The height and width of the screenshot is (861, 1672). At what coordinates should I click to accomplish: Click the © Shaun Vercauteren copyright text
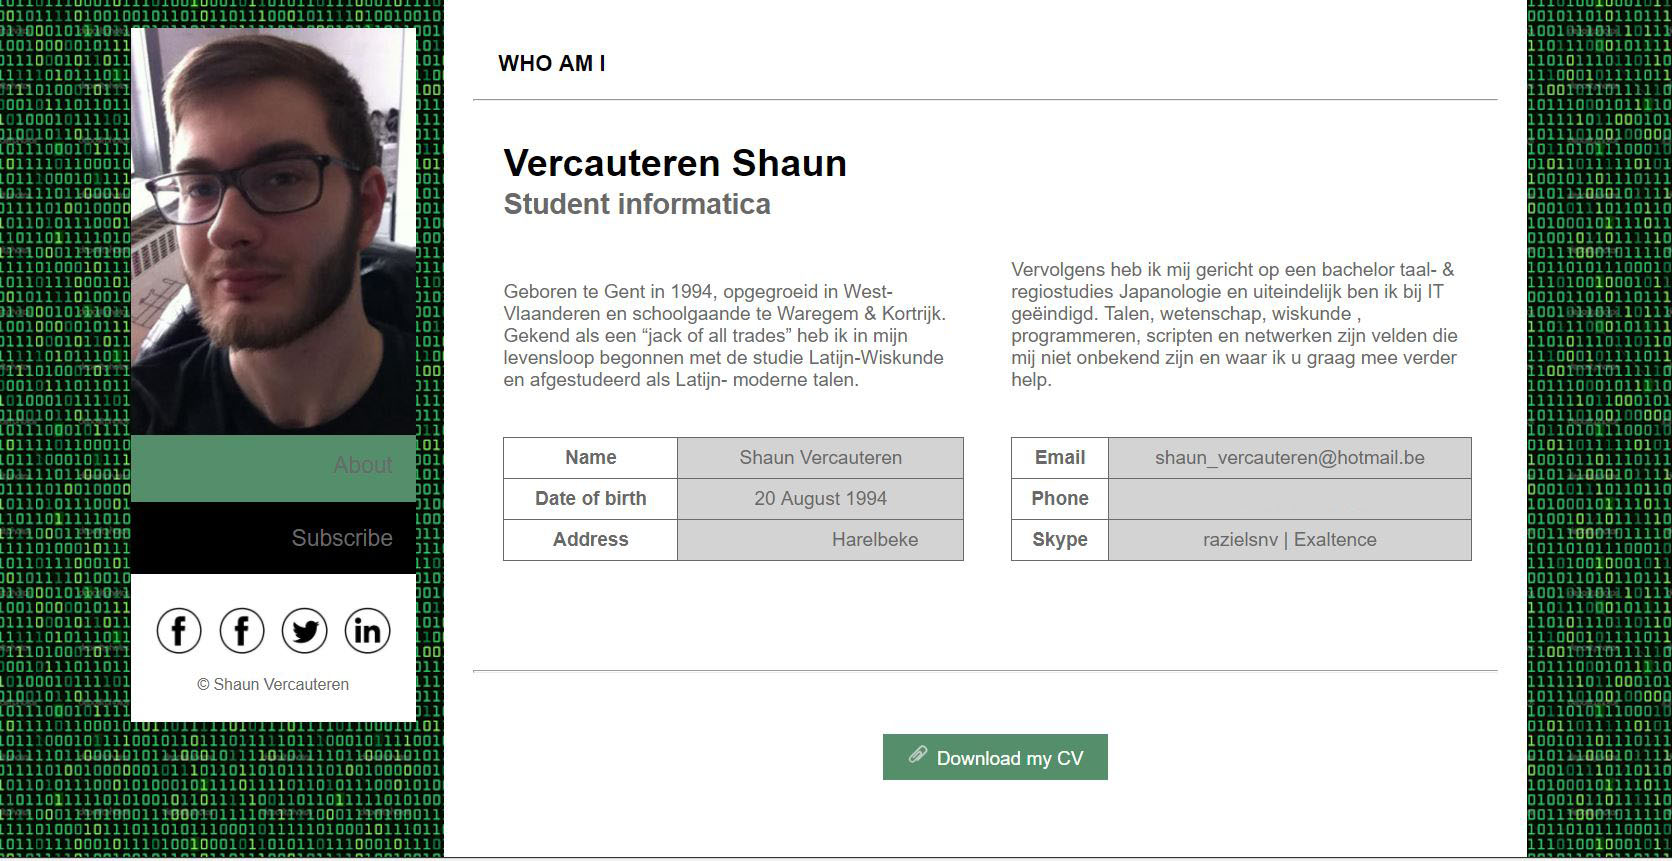tap(273, 685)
